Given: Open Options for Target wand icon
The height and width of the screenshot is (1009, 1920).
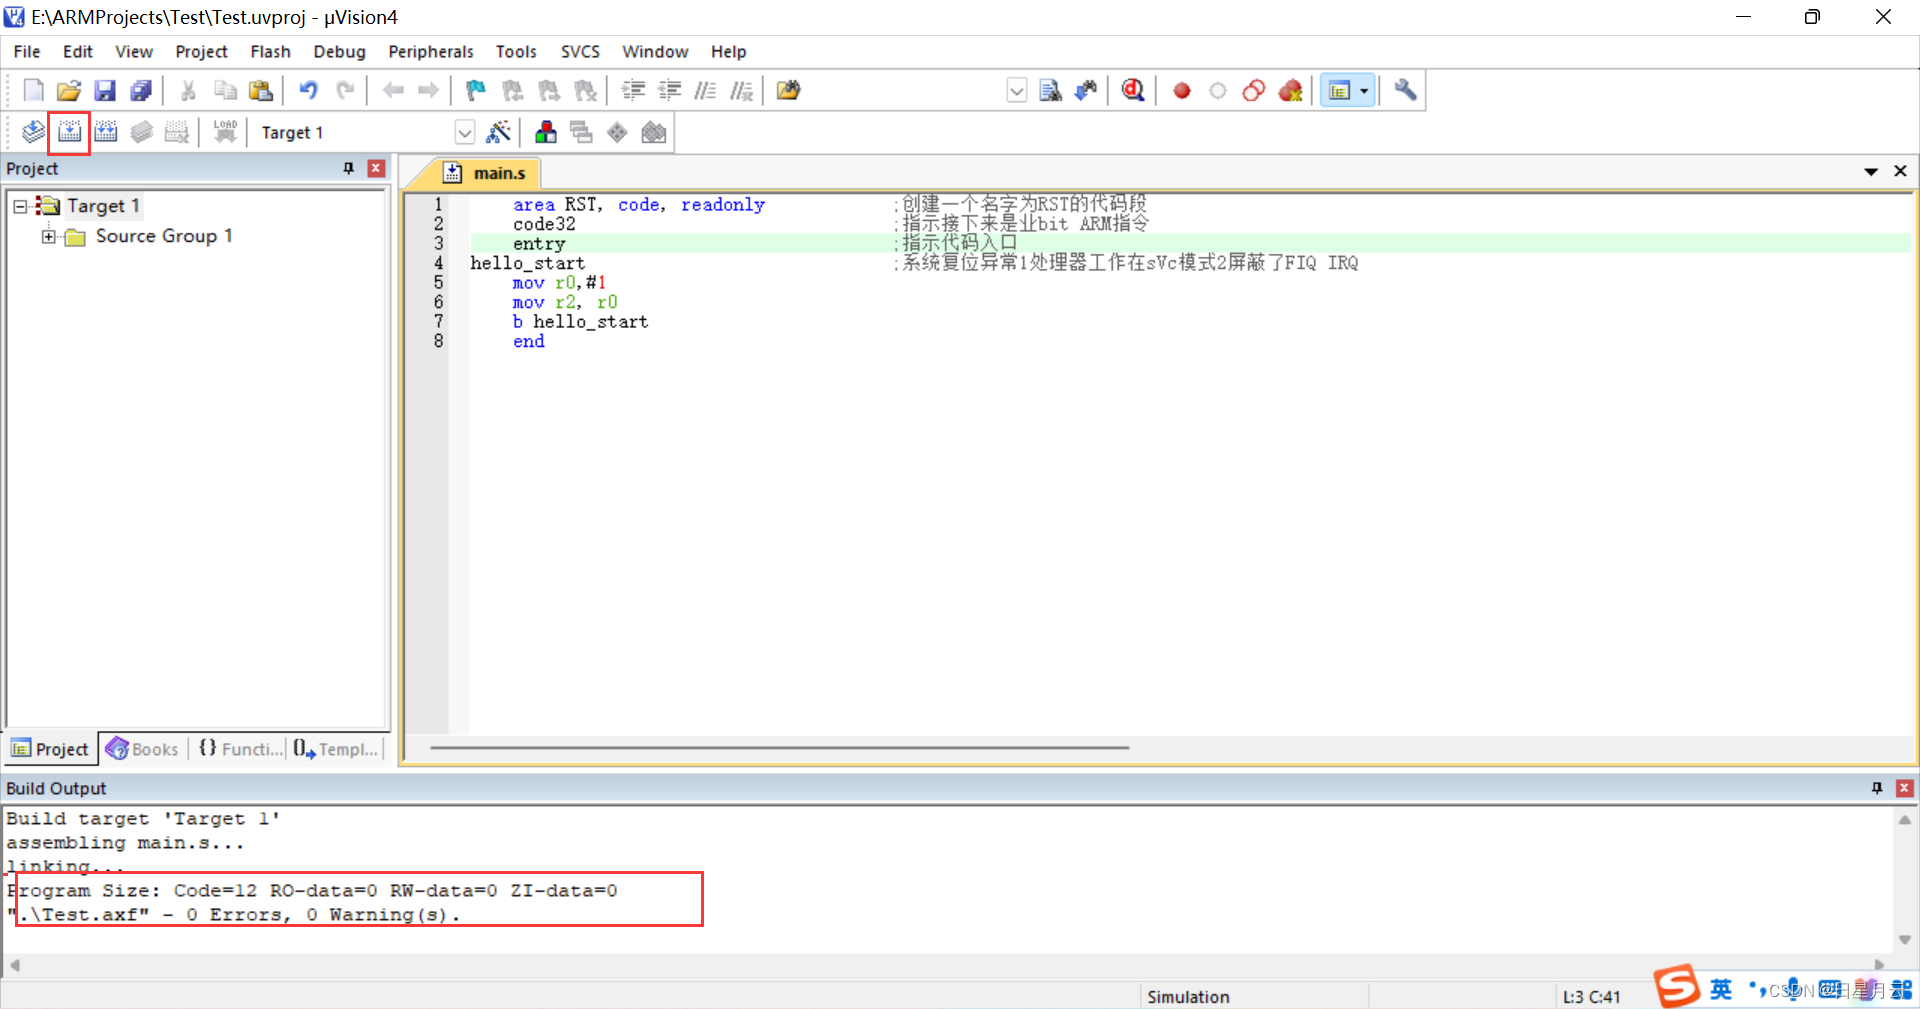Looking at the screenshot, I should (x=498, y=132).
